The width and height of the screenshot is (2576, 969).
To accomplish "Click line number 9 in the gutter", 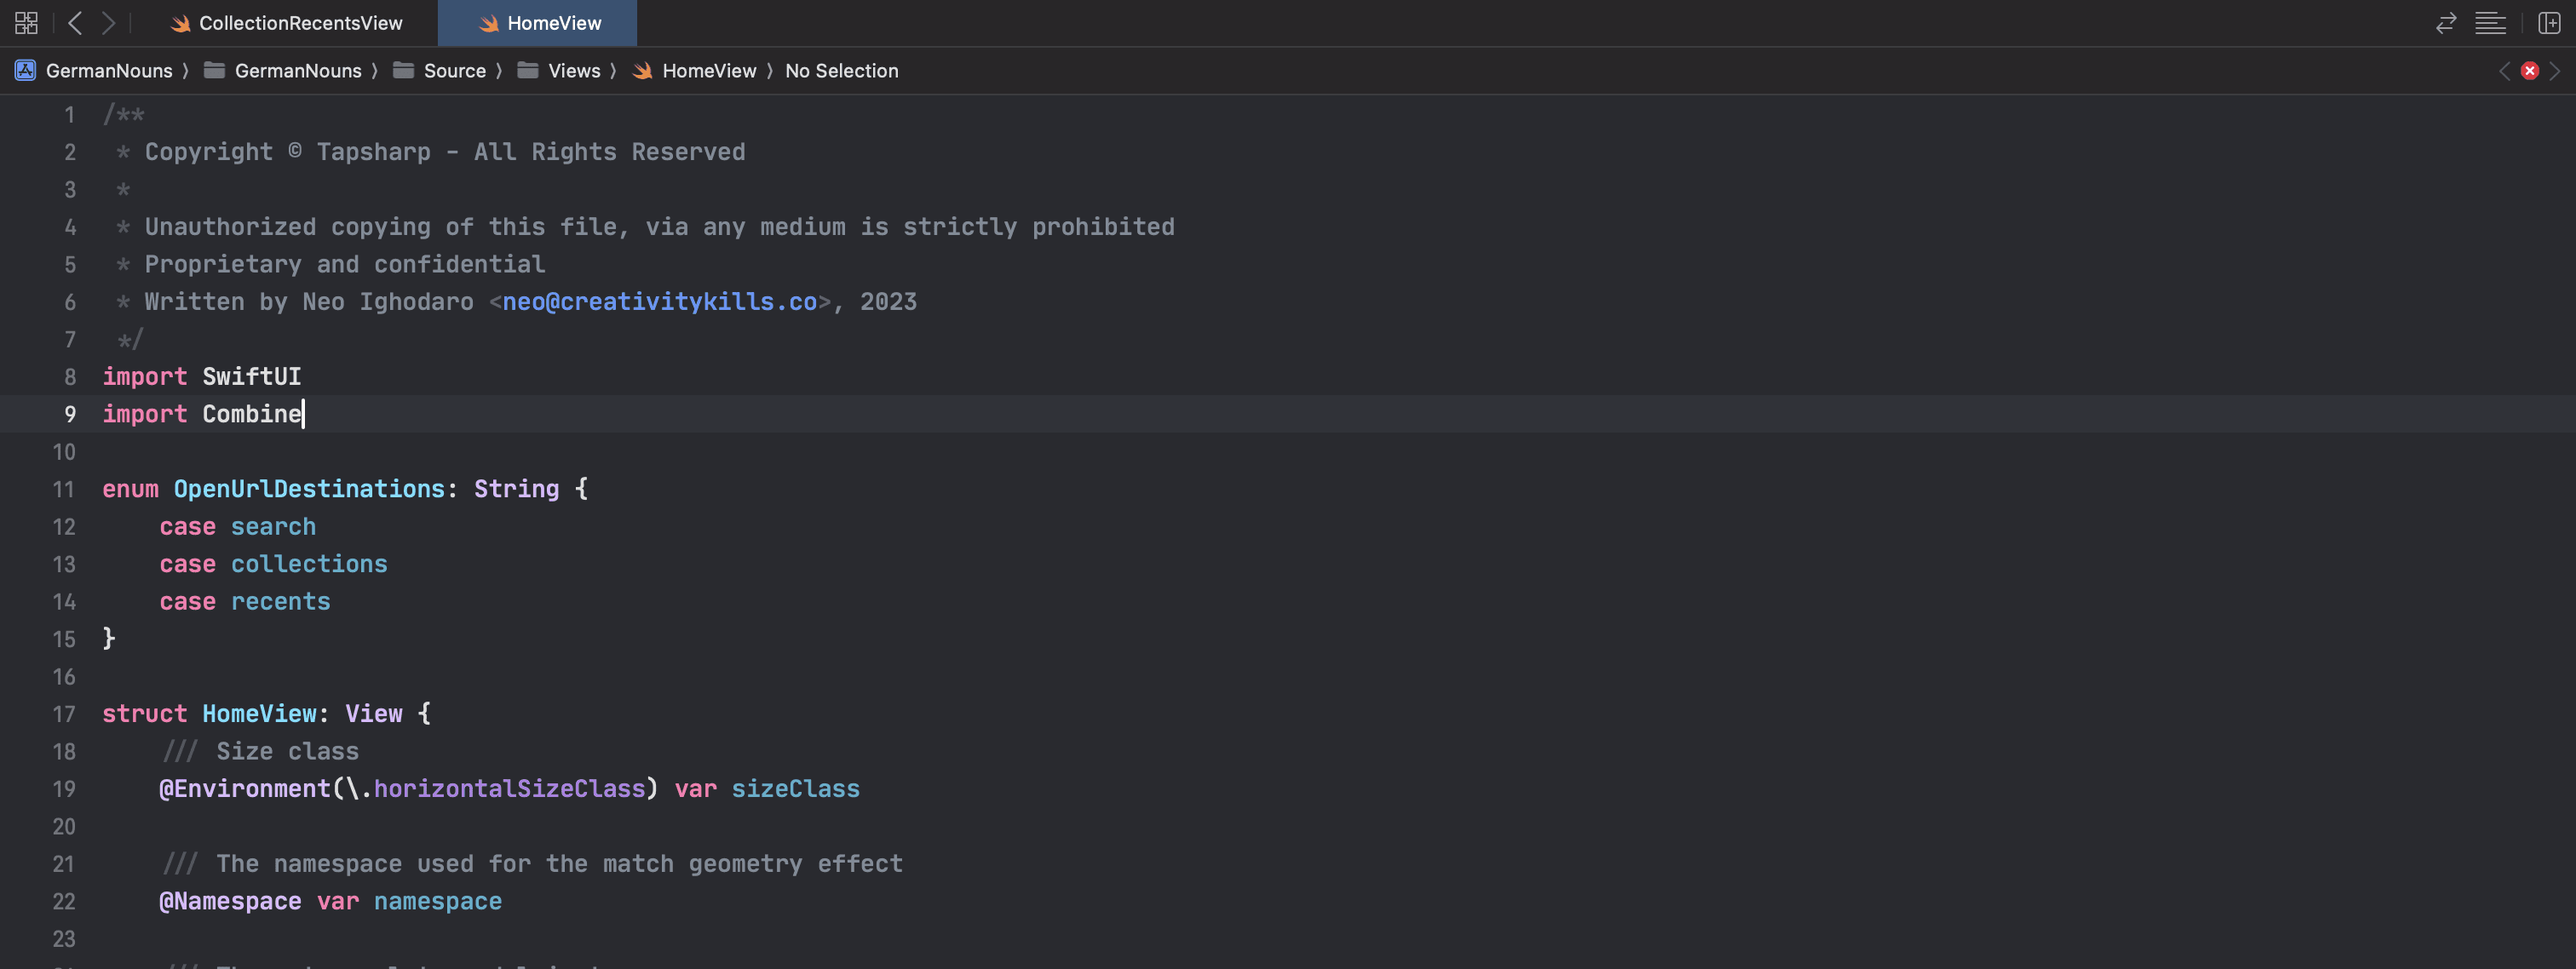I will coord(70,414).
